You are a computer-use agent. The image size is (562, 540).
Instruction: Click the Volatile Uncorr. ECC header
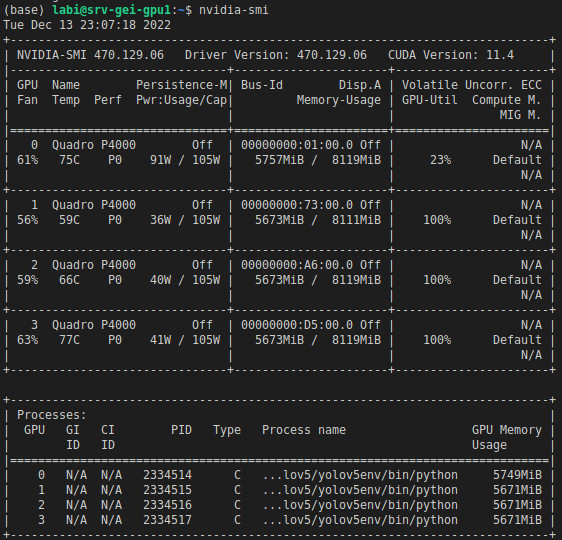[x=472, y=85]
